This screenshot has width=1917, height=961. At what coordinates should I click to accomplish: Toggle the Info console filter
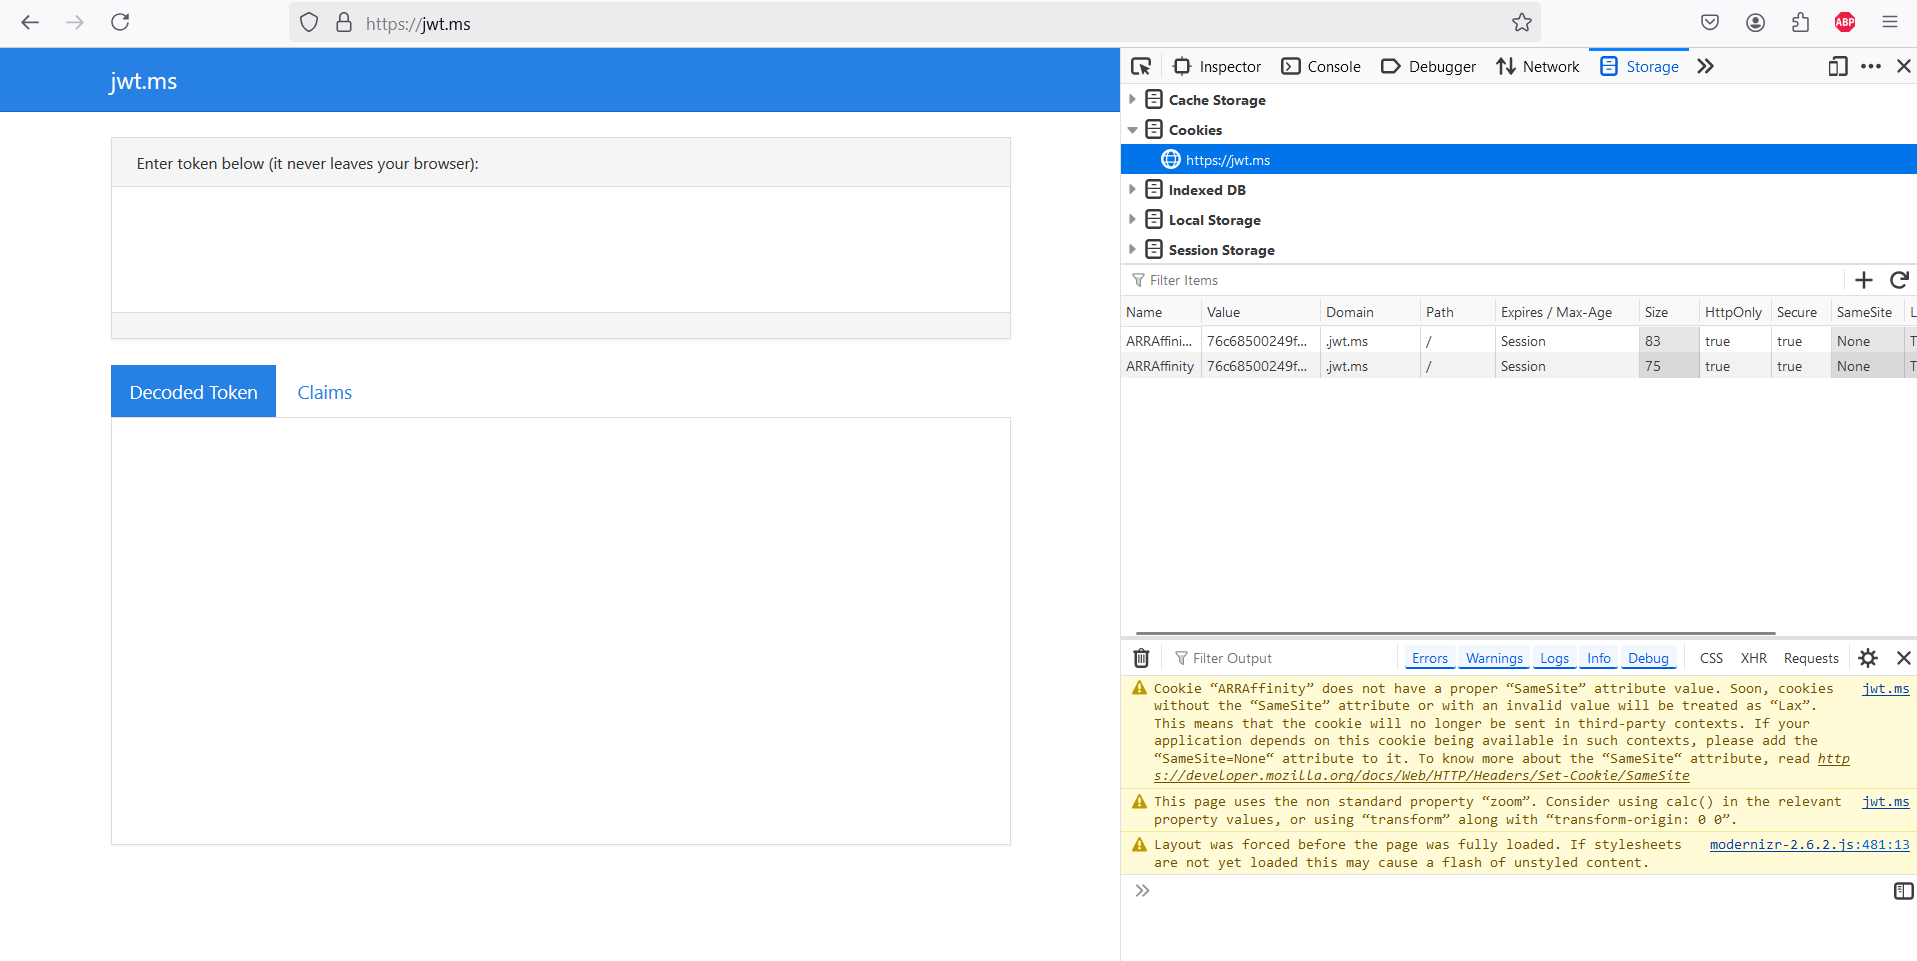tap(1599, 658)
